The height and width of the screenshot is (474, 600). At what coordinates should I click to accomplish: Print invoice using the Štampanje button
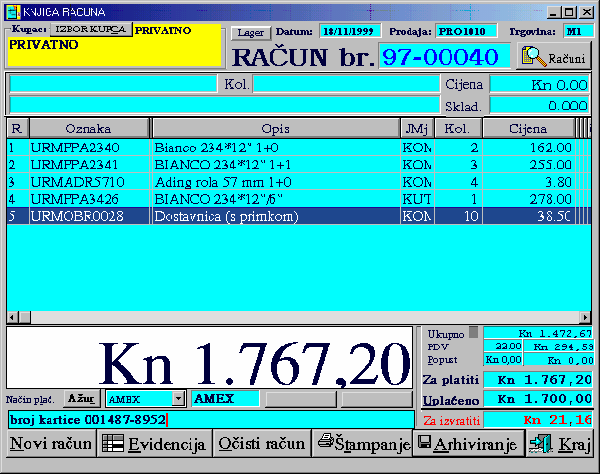pyautogui.click(x=362, y=443)
